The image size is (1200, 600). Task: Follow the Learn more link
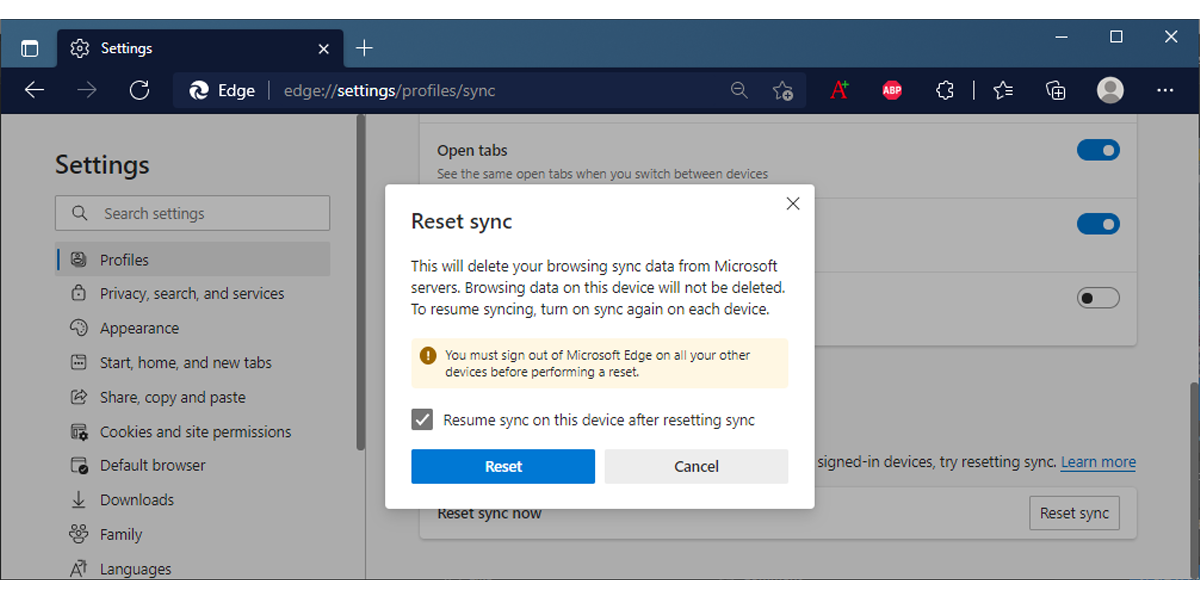coord(1098,462)
